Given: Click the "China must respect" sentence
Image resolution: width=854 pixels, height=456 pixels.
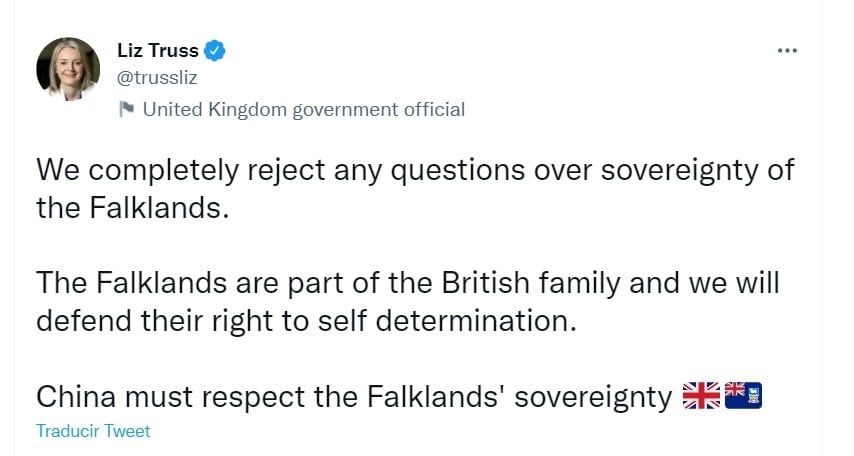Looking at the screenshot, I should [x=353, y=397].
